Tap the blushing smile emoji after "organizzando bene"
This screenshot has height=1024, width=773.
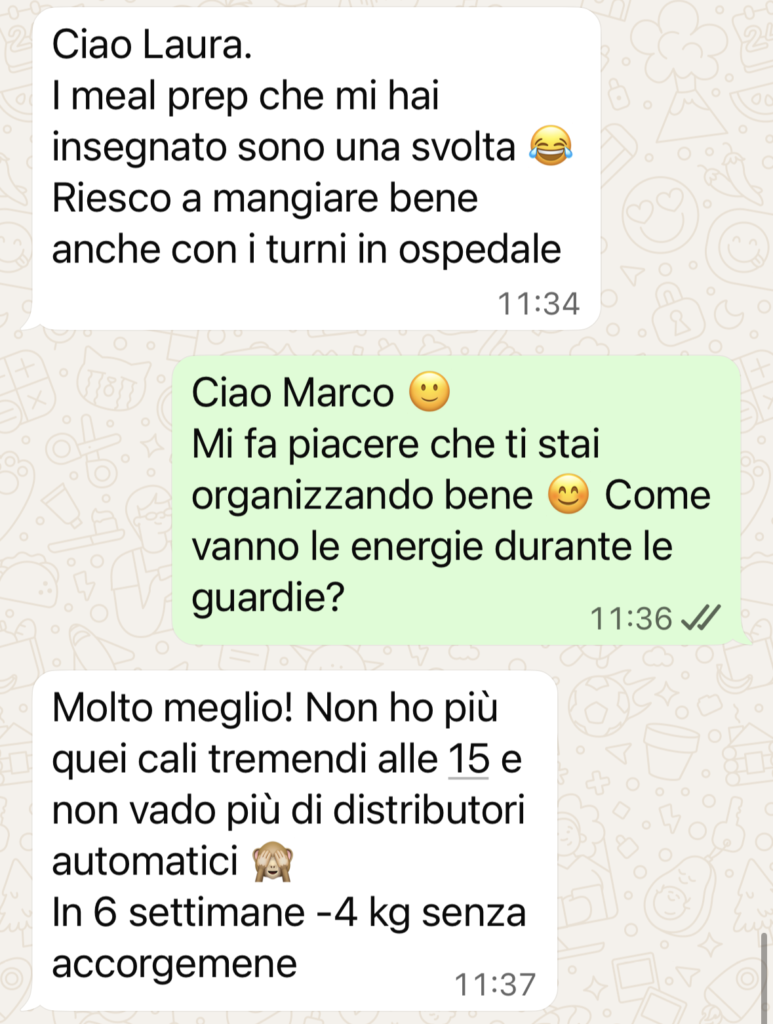[x=568, y=495]
